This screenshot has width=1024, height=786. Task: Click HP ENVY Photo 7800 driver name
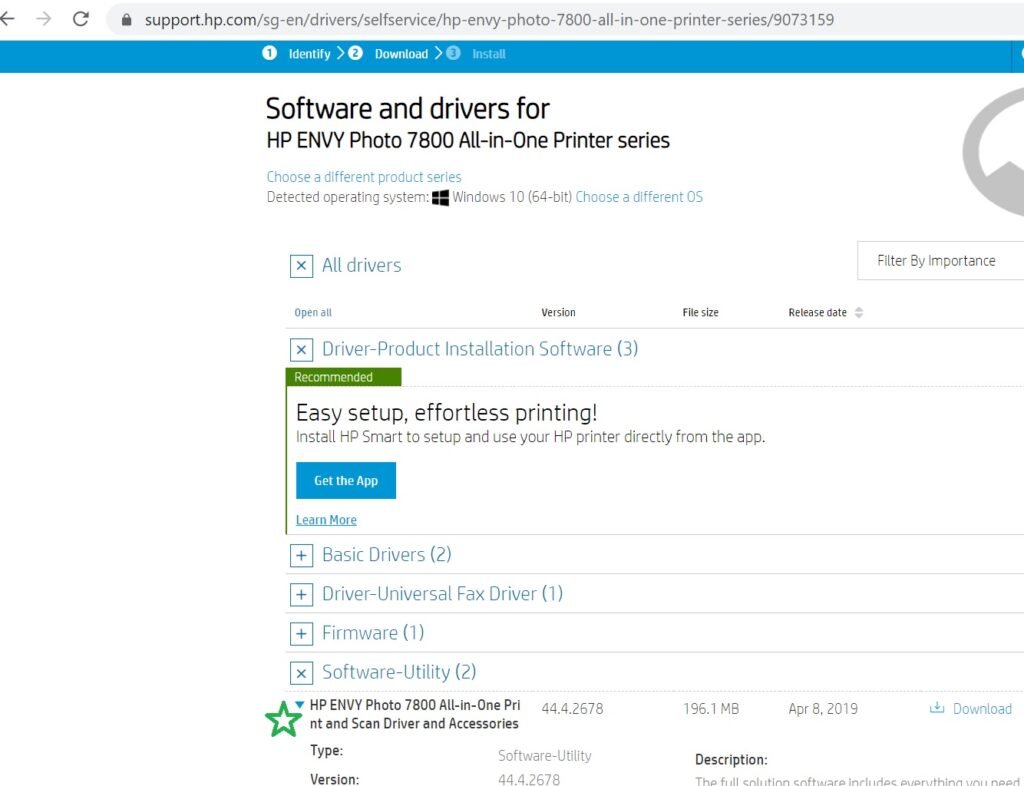[415, 714]
